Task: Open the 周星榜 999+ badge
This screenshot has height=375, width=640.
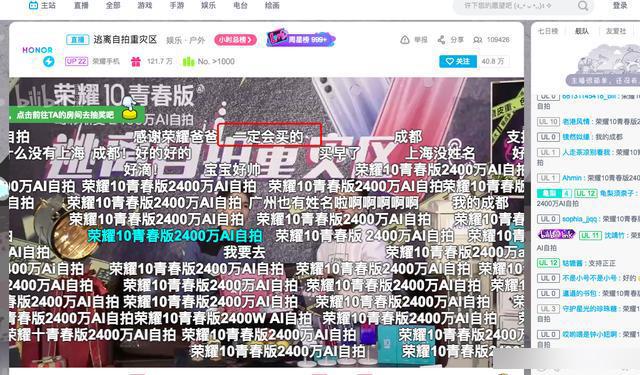Action: coord(301,39)
